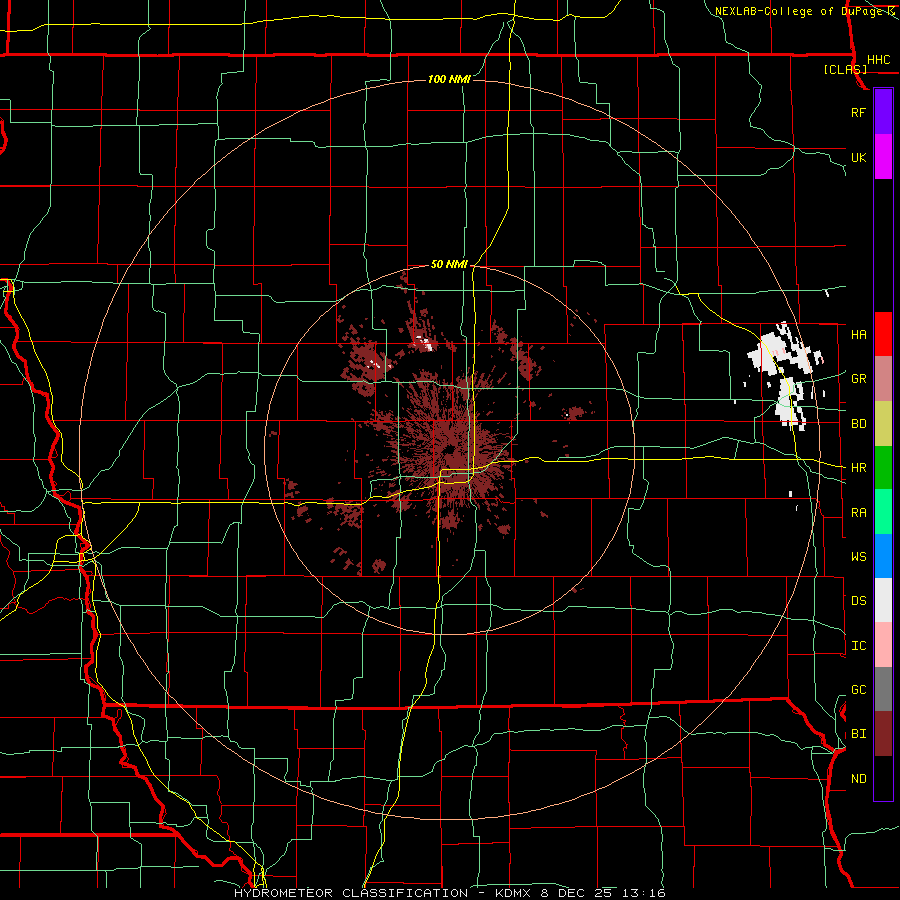Click the HA legend label

coord(859,335)
